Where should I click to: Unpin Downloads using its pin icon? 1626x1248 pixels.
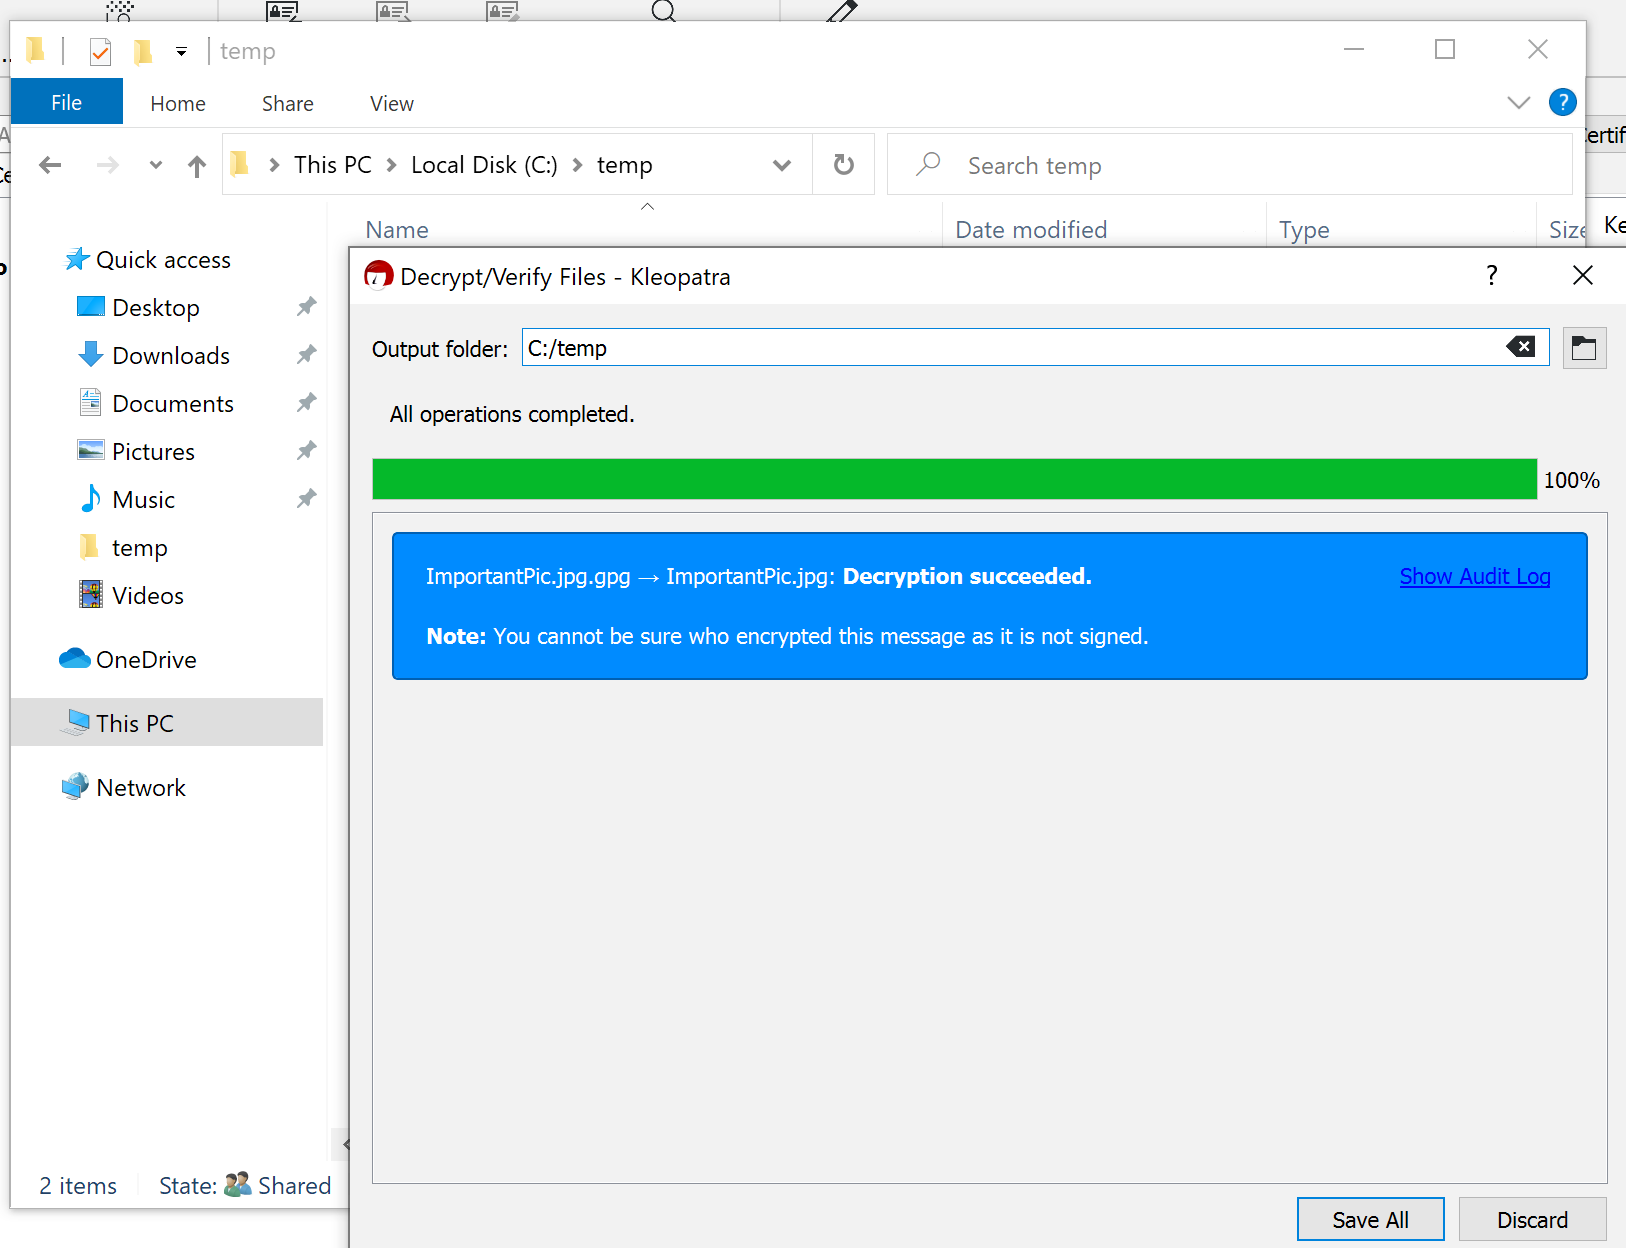click(306, 355)
